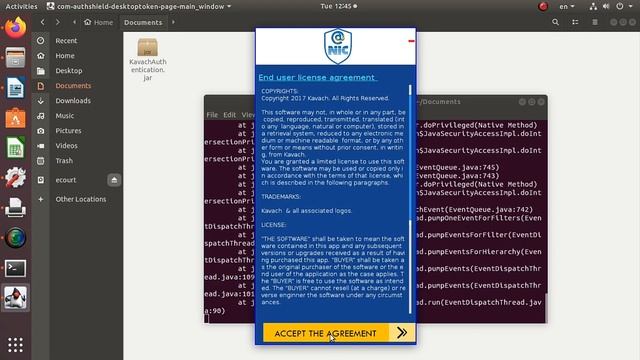
Task: Open system settings tools dock icon
Action: click(16, 178)
